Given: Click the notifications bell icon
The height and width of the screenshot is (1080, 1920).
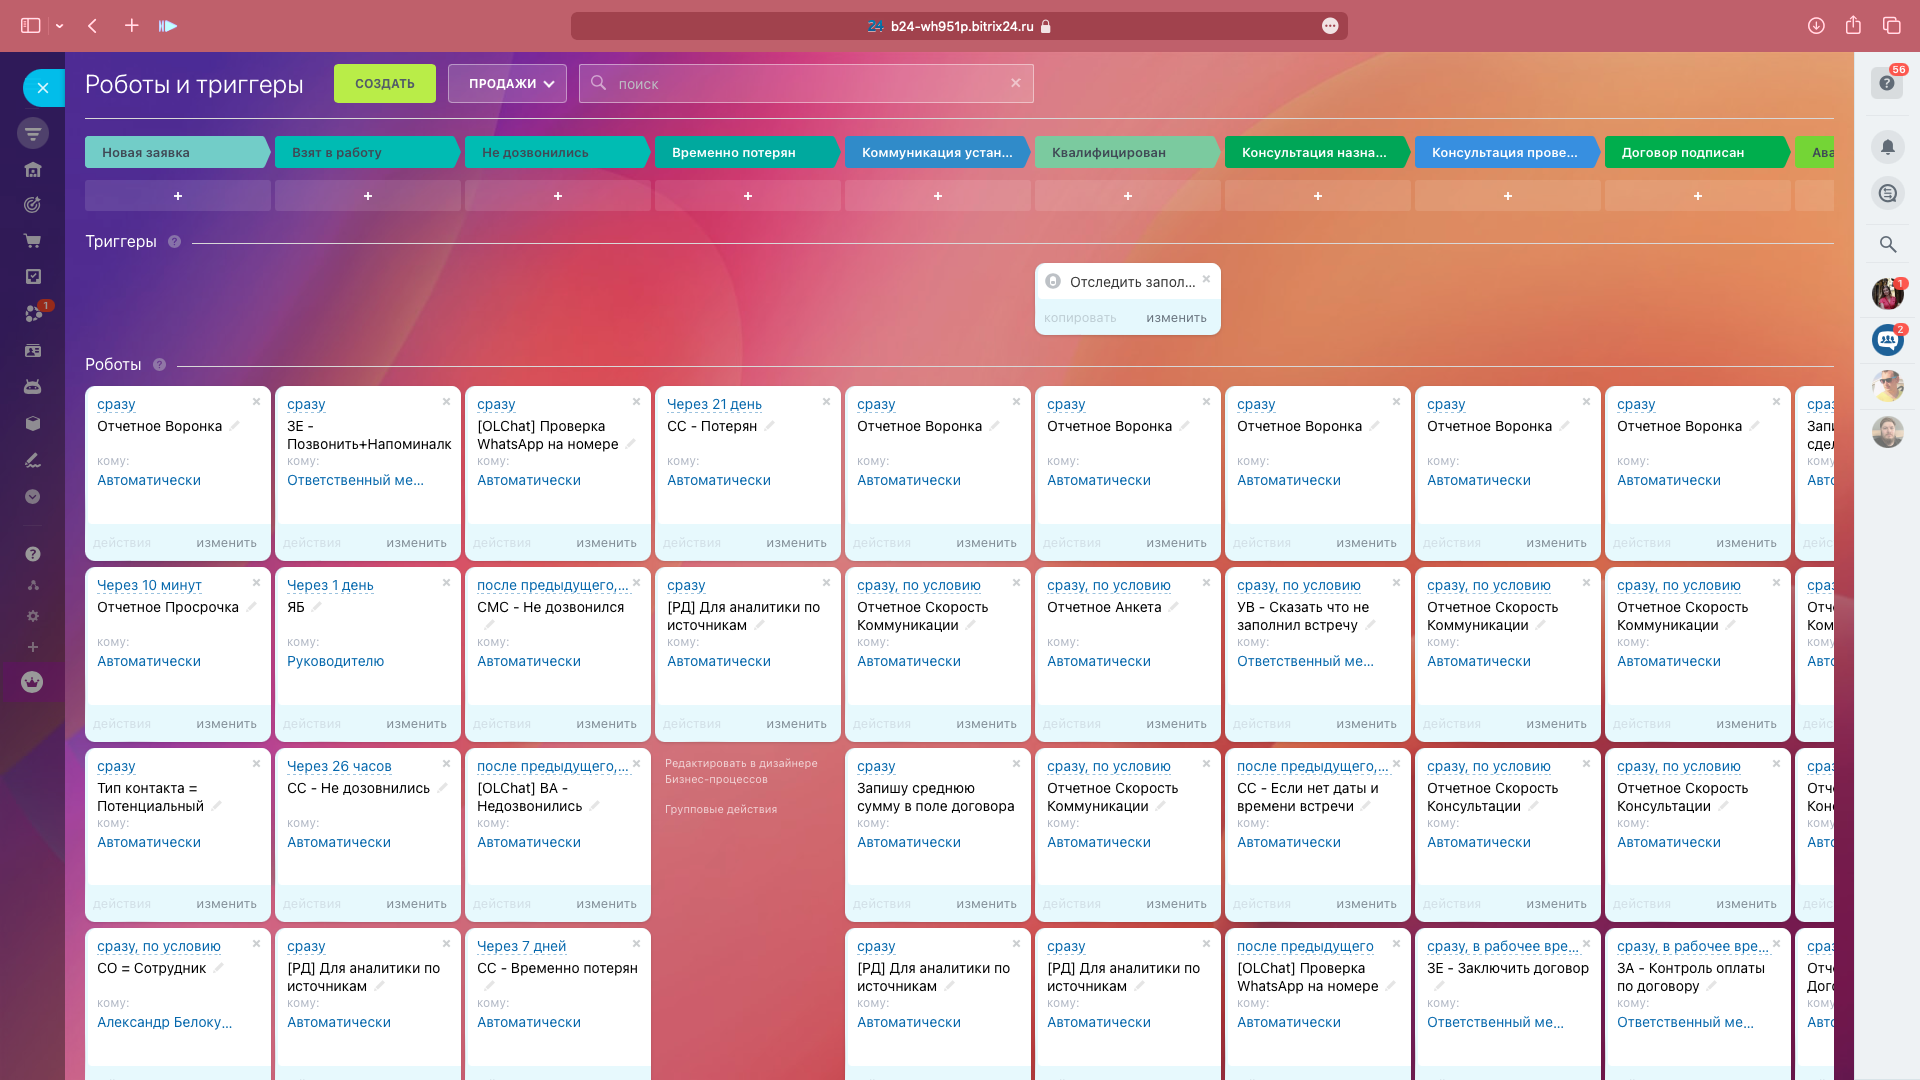Looking at the screenshot, I should point(1887,148).
